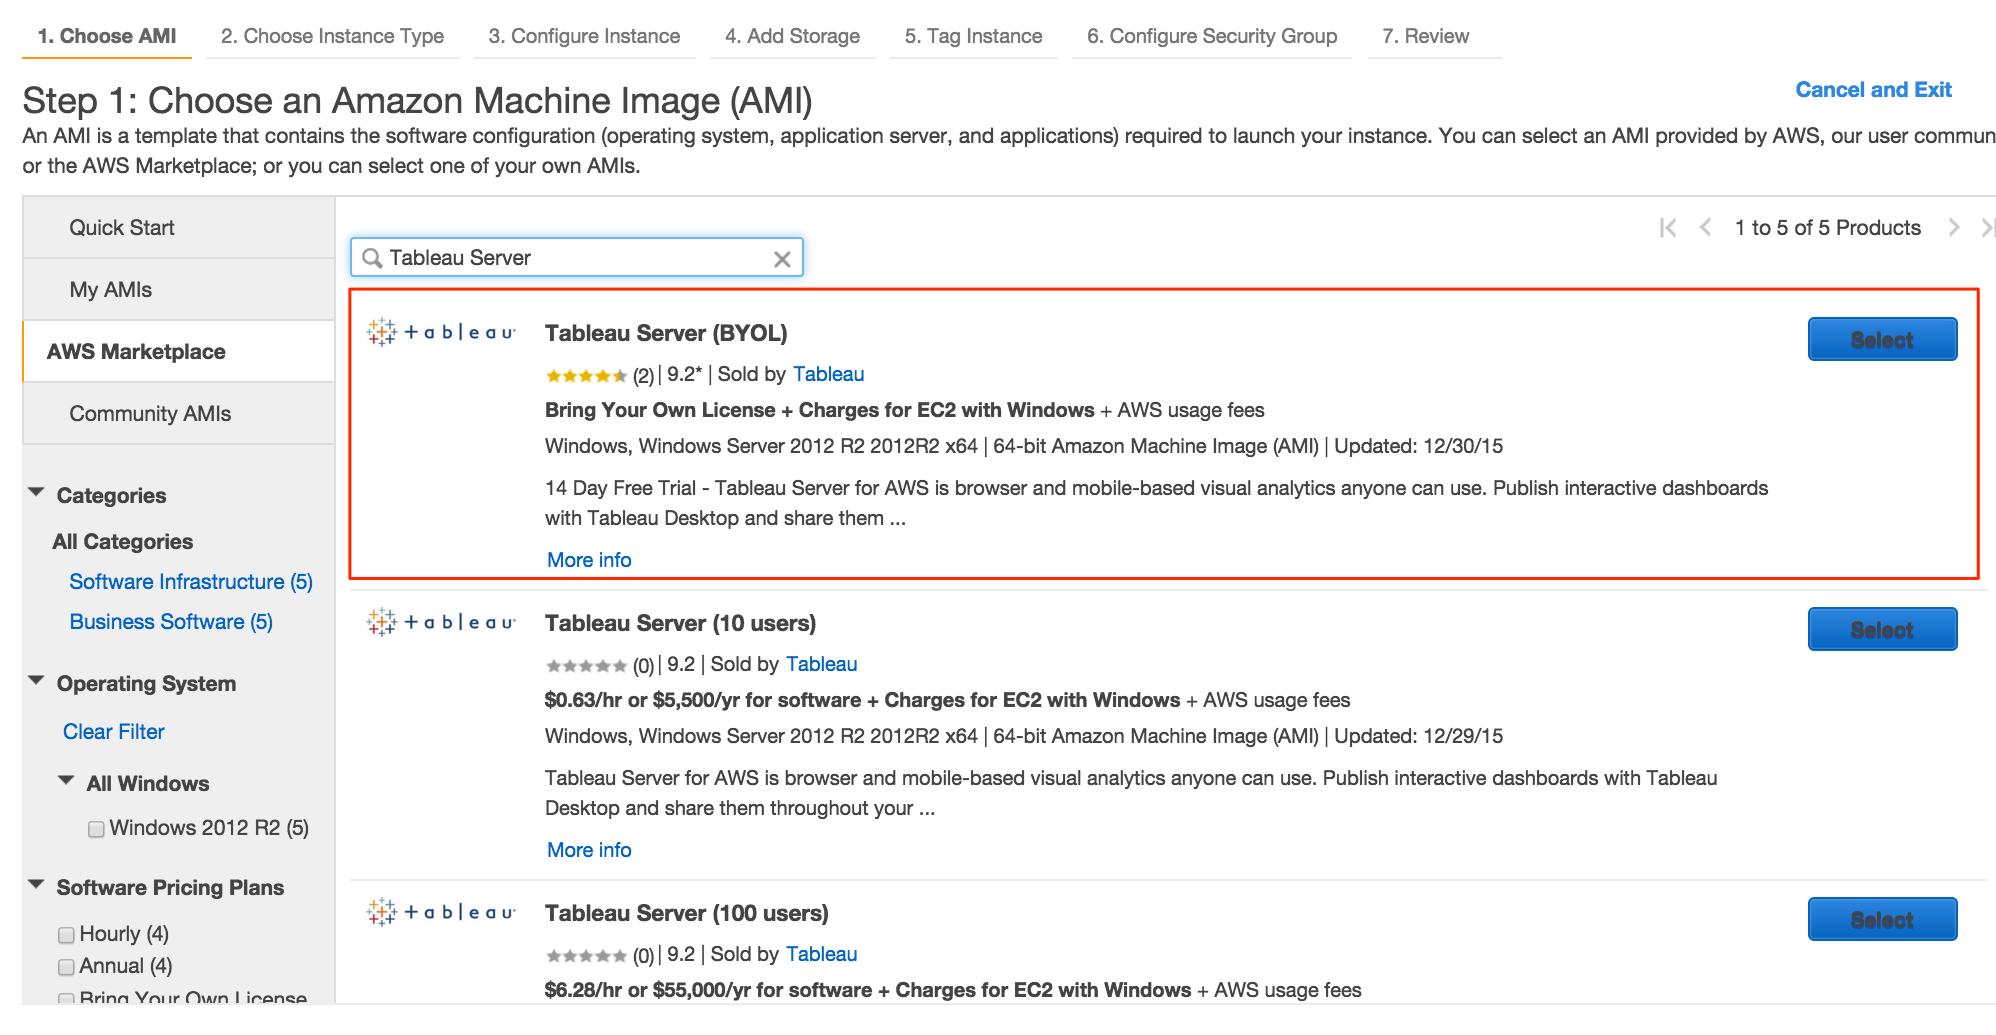Open More info for Tableau Server (BYOL)
Viewport: 1996px width, 1035px height.
(589, 560)
